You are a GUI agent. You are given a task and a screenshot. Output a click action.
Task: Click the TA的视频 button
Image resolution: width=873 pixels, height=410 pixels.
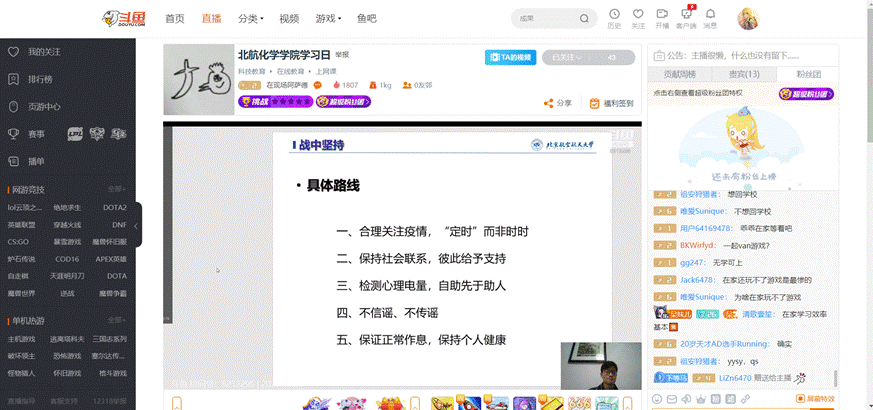pos(511,58)
